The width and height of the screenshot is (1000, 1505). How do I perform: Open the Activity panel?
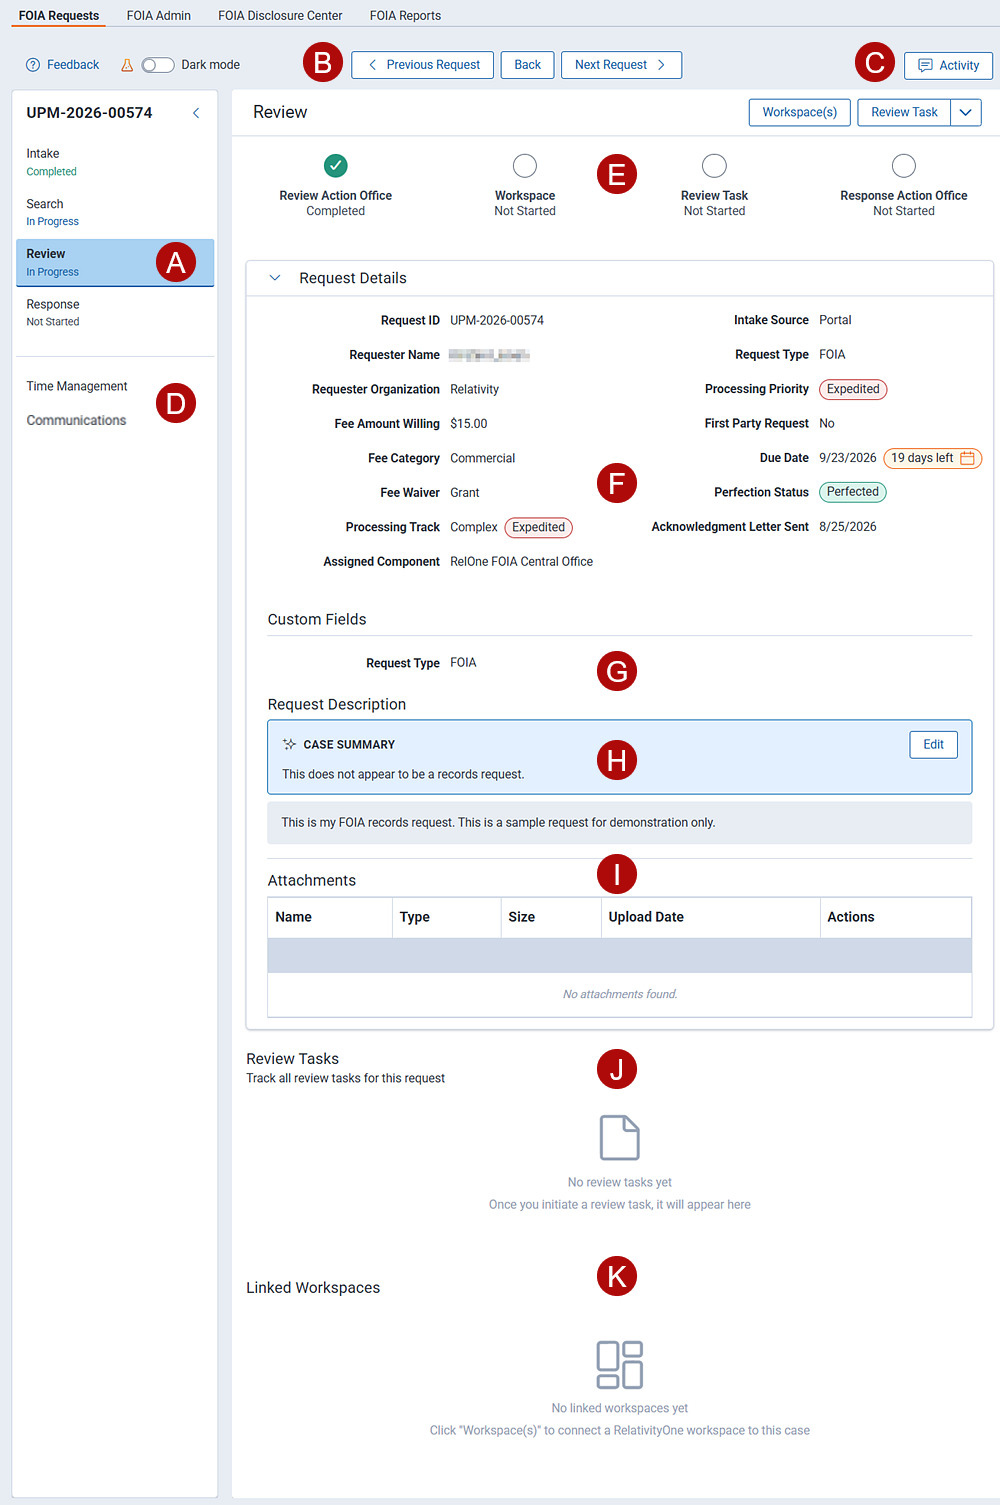[x=949, y=66]
